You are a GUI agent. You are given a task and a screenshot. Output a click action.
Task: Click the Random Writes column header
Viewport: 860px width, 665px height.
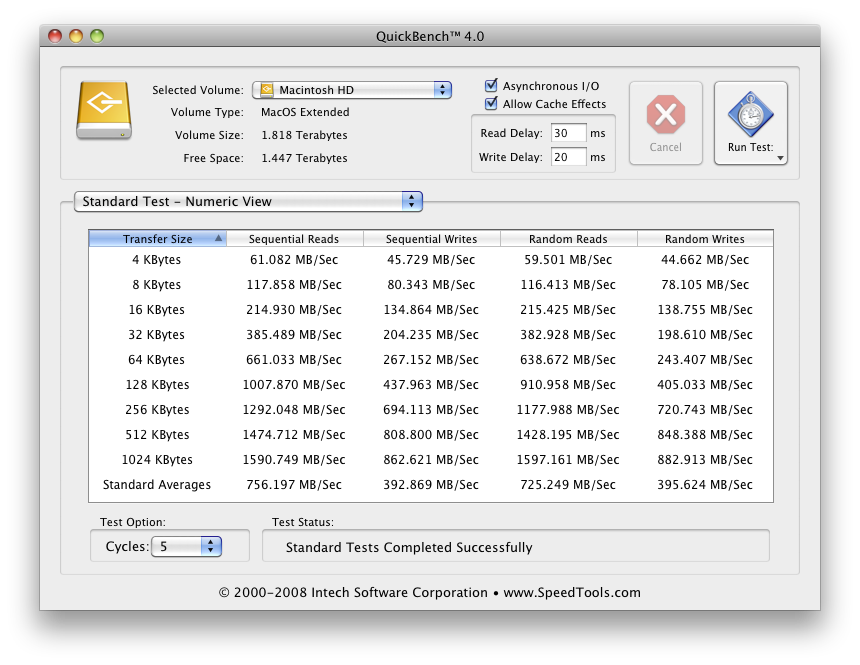705,239
